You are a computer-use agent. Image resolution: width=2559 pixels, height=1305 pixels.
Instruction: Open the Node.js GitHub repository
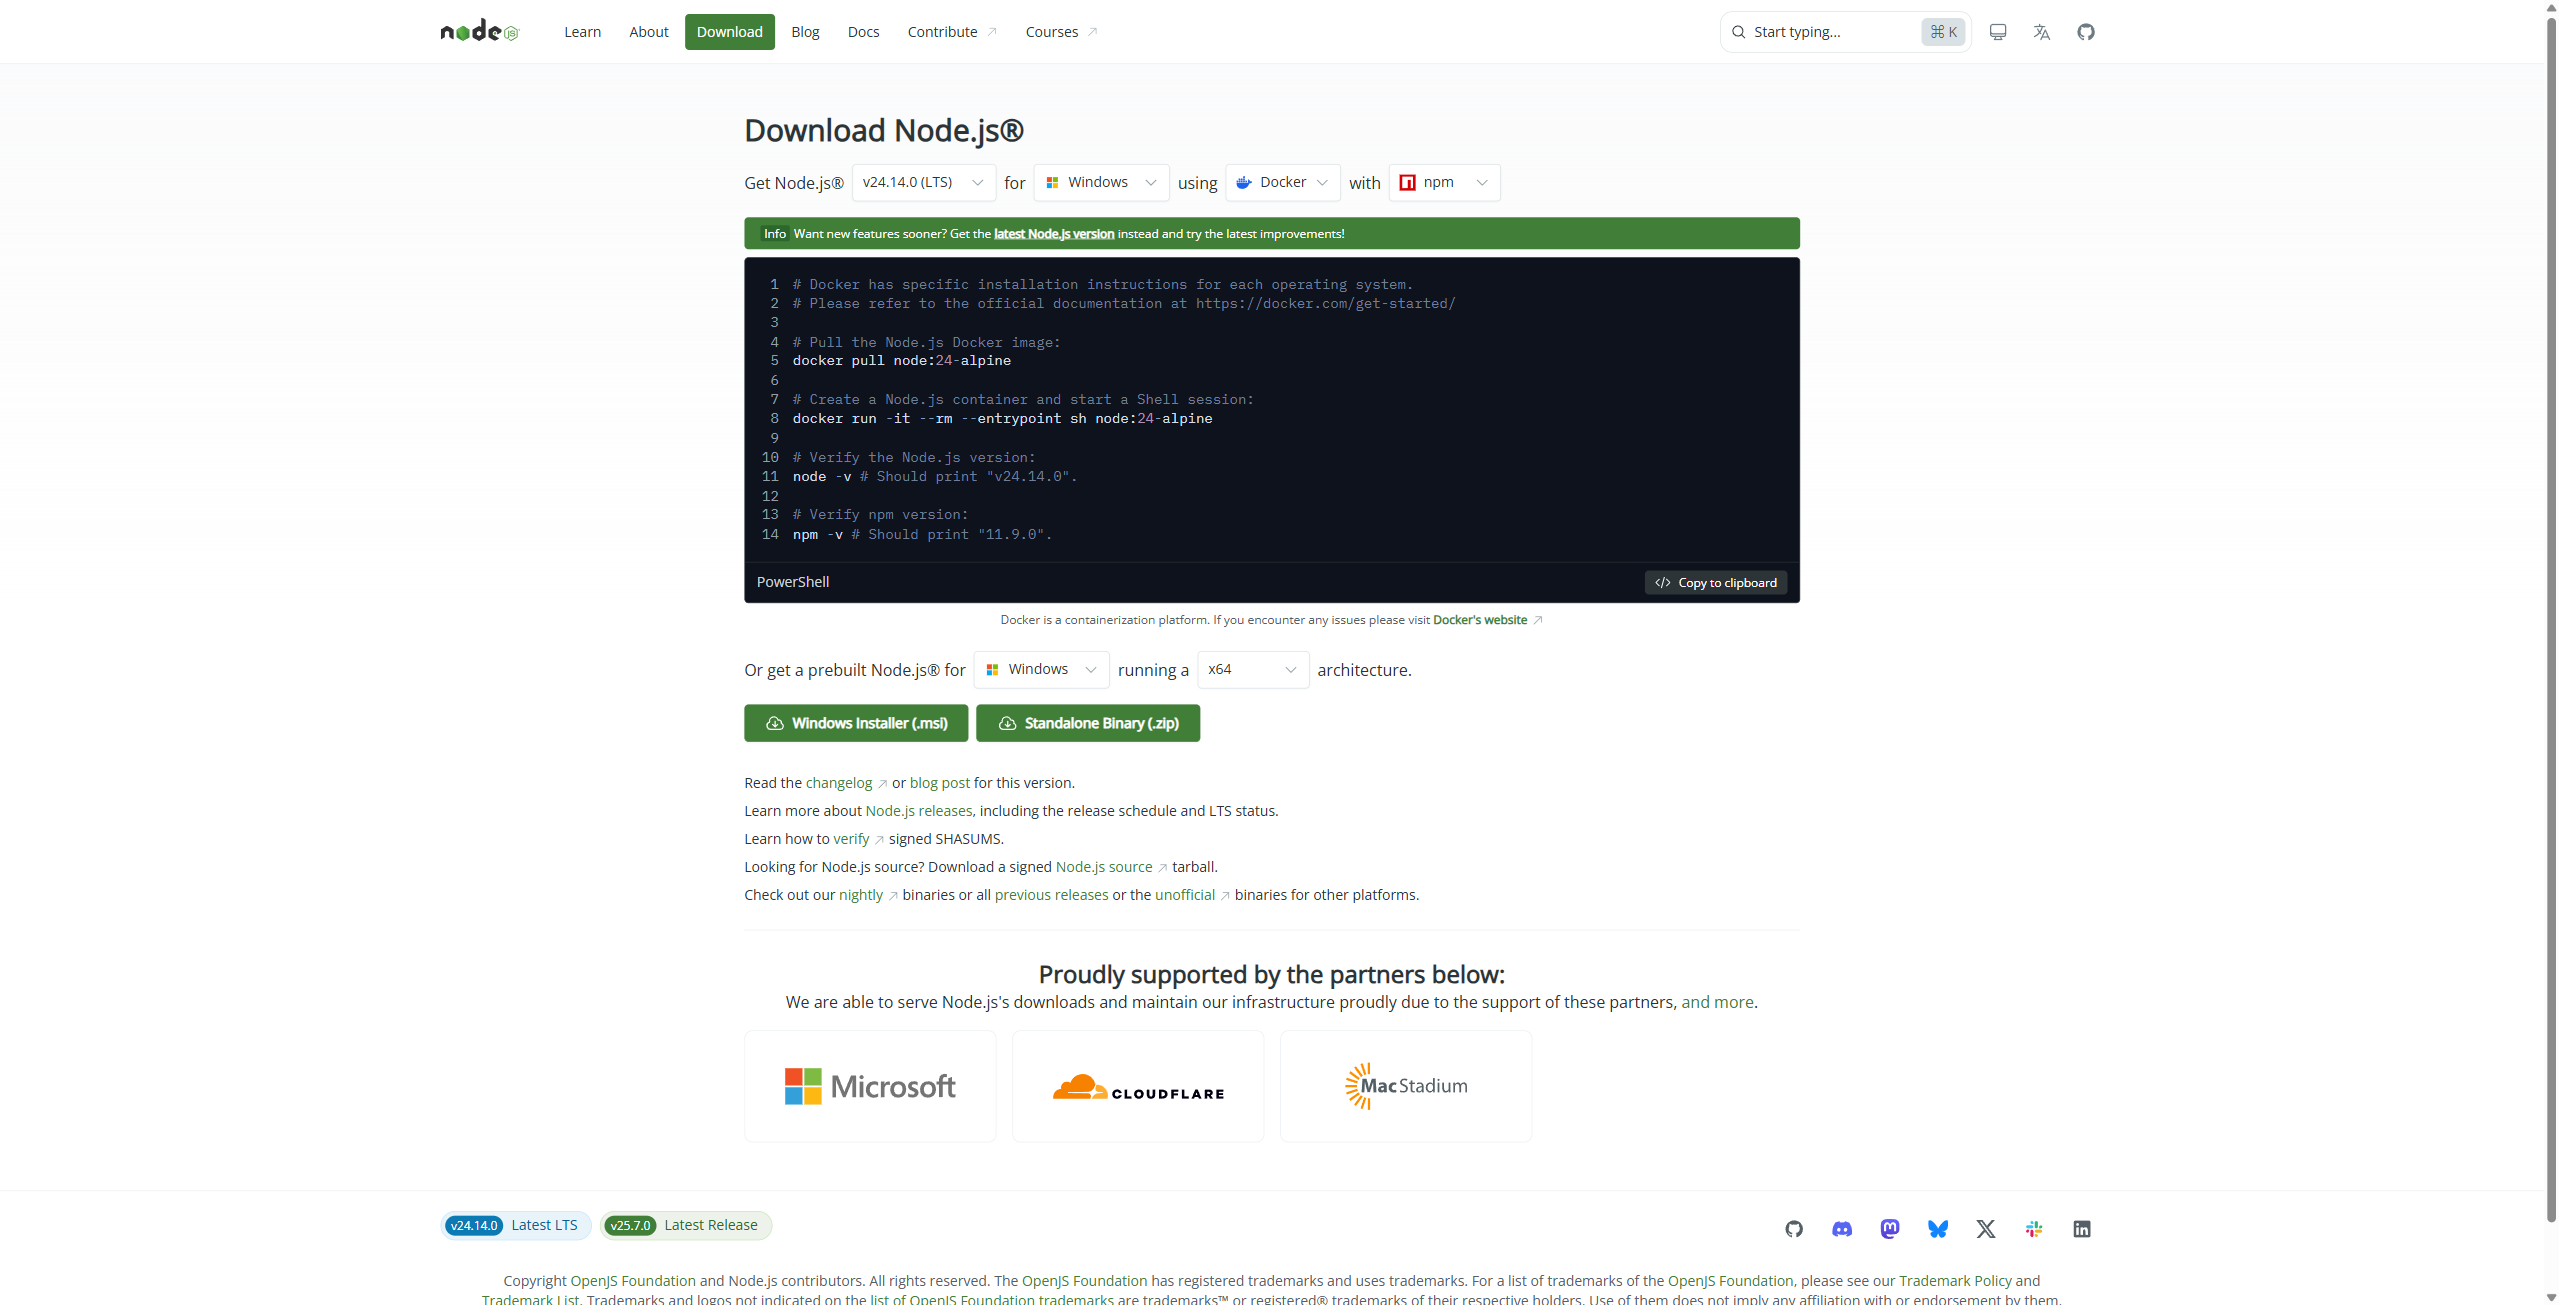[2086, 31]
